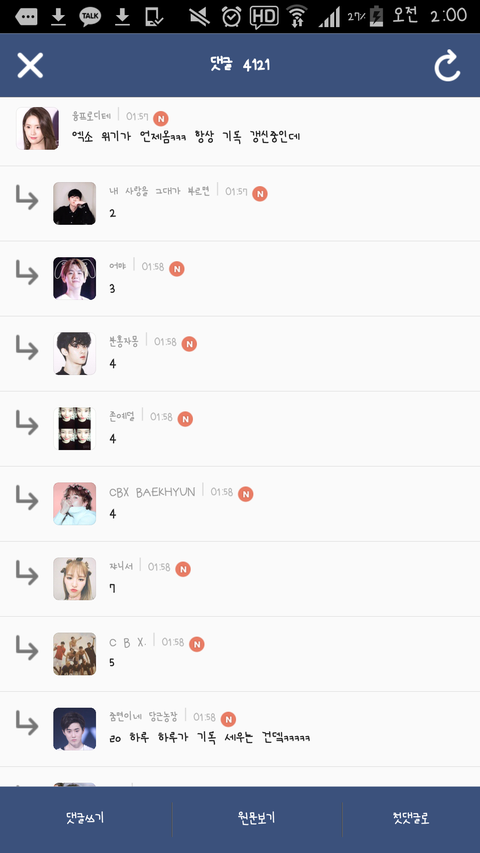480x853 pixels.
Task: Jump to first comment via 첫댓글로
Action: tap(411, 818)
